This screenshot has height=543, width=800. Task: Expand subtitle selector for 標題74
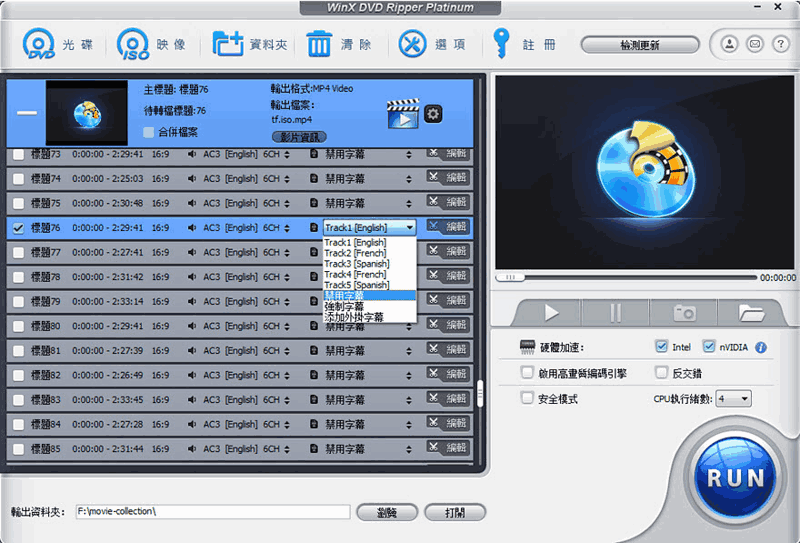pyautogui.click(x=408, y=179)
